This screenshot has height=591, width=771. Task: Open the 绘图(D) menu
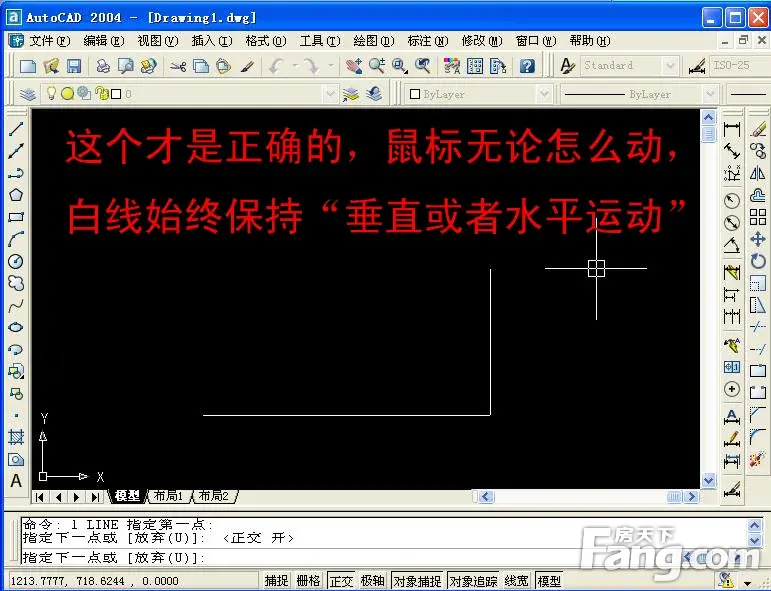click(x=374, y=41)
